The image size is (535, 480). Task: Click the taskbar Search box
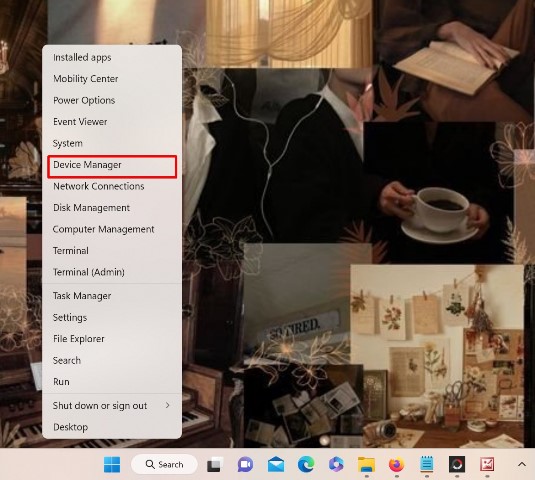click(164, 464)
